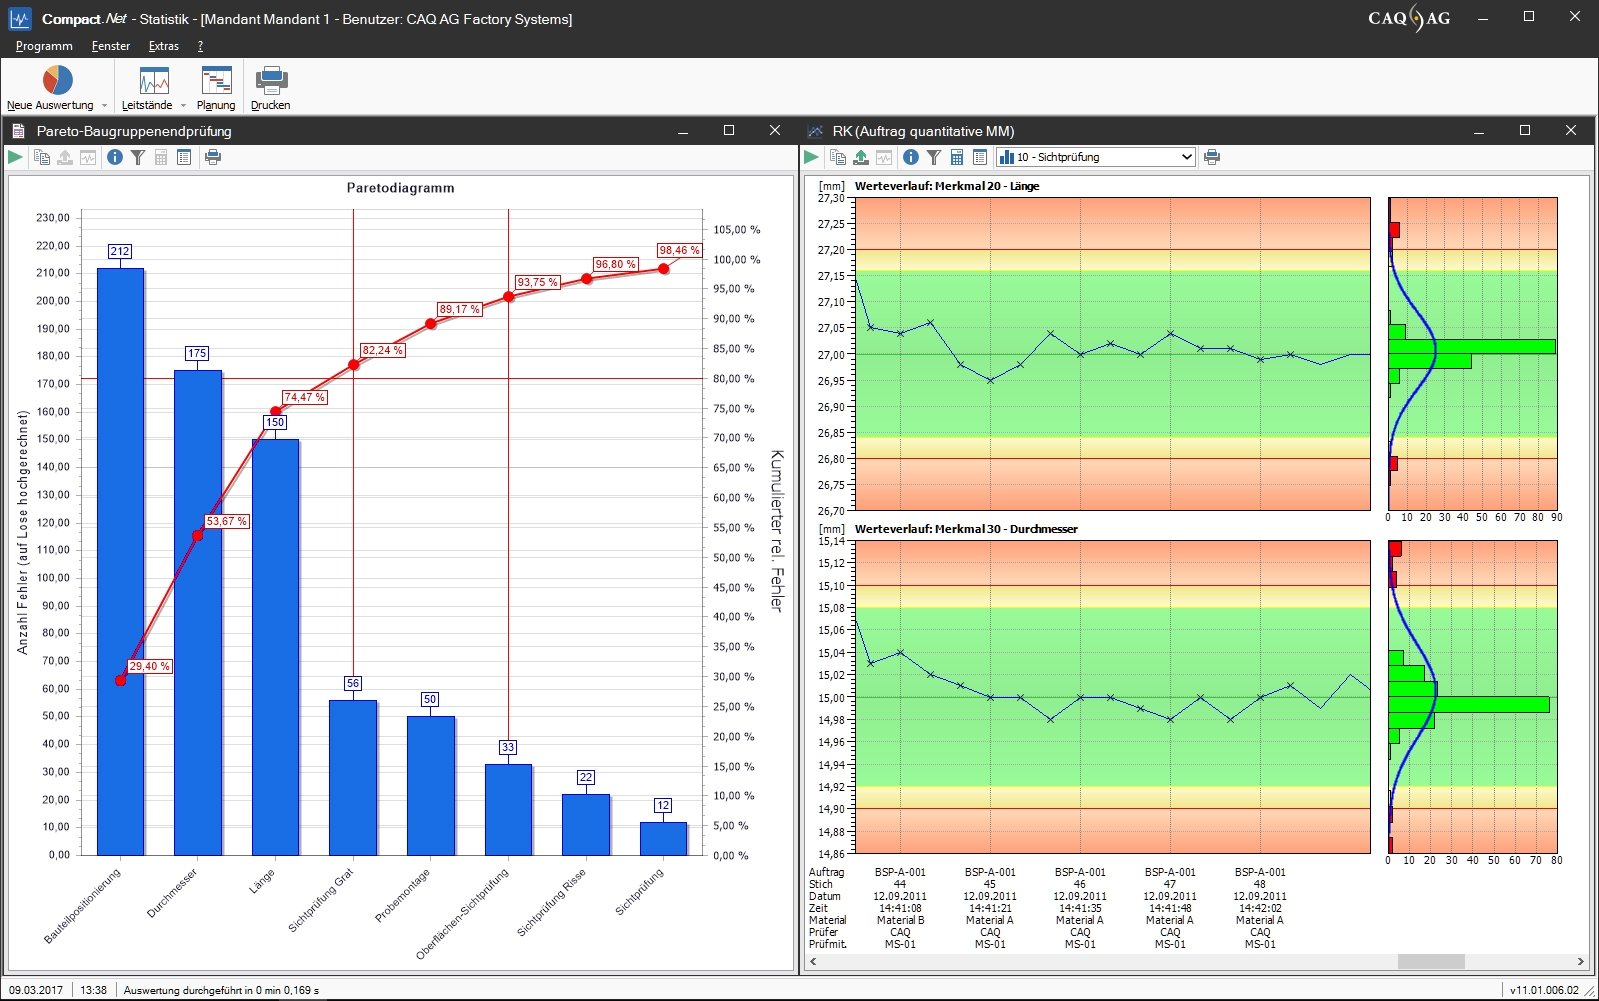Click the line chart icon in RK toolbar
This screenshot has width=1599, height=1001.
coord(885,157)
